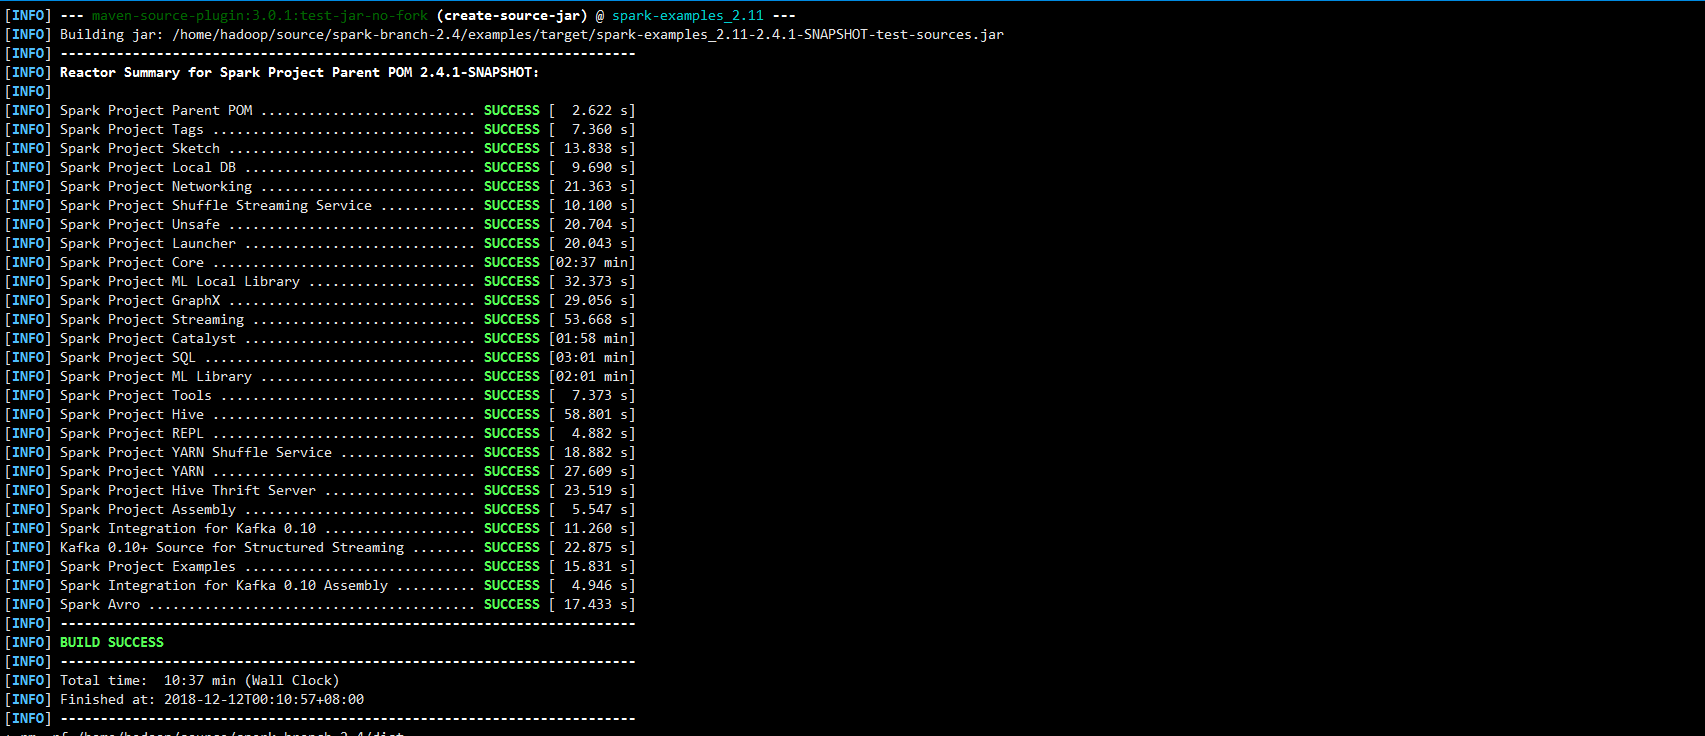Screen dimensions: 1705x736
Task: Click 'Spark Project Tools' text
Action: [136, 396]
